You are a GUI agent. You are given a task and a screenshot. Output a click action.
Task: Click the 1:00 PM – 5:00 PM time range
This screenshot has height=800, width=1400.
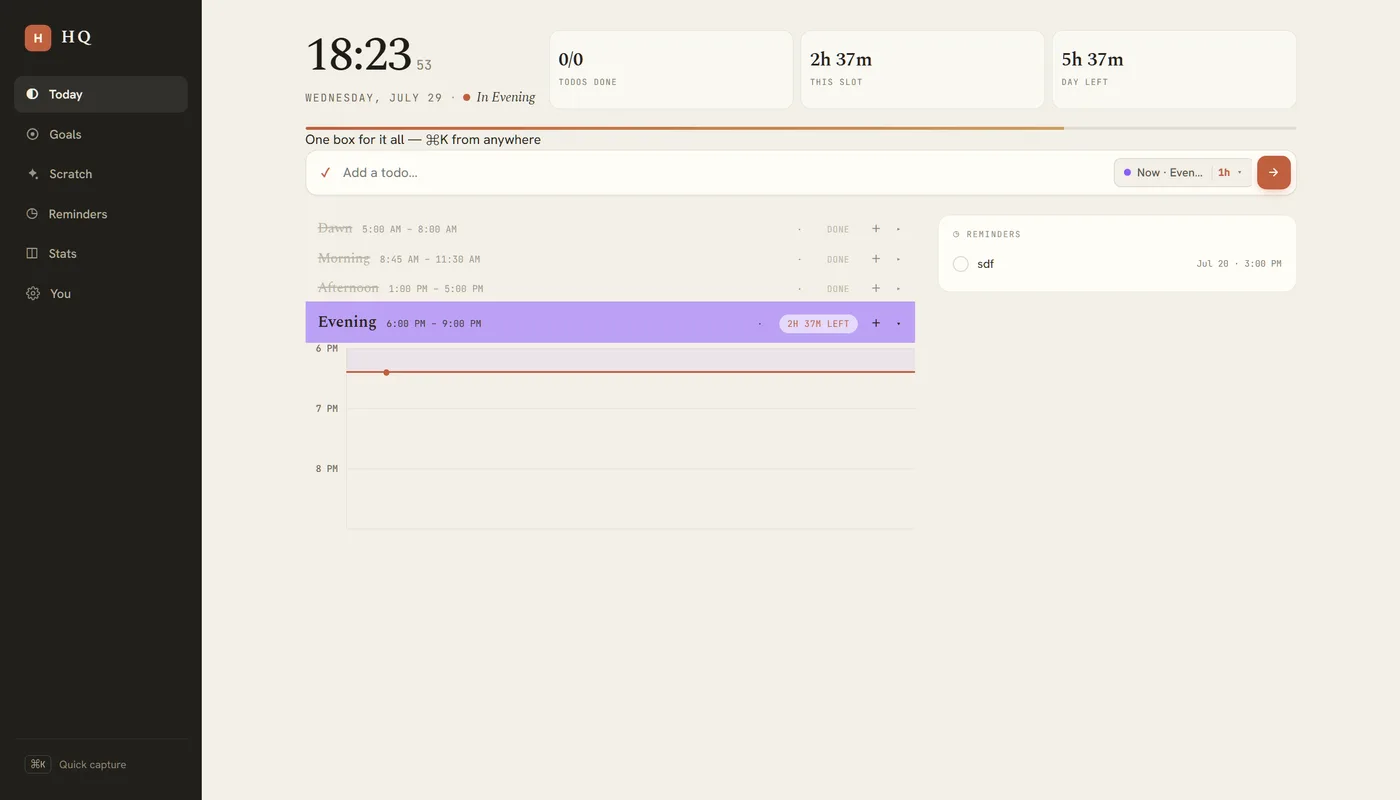pyautogui.click(x=436, y=288)
